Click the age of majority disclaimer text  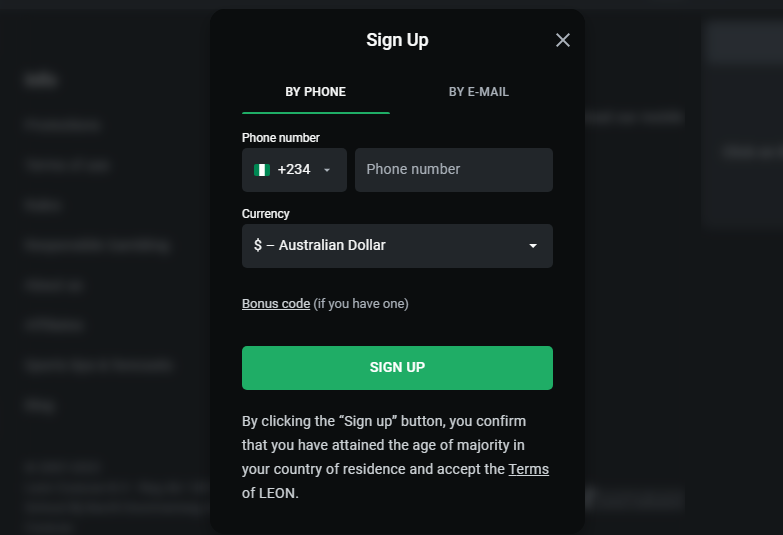pos(383,445)
